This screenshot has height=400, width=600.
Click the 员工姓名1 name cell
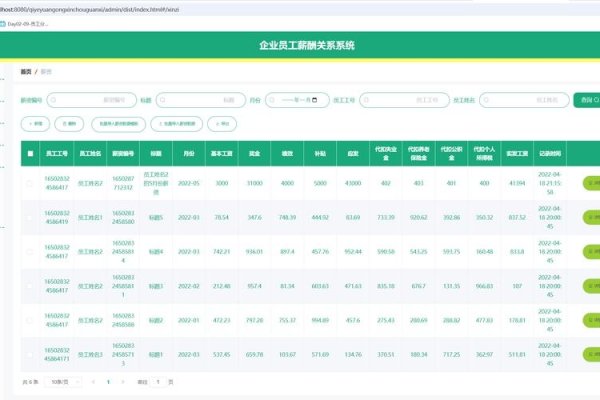[x=90, y=217]
